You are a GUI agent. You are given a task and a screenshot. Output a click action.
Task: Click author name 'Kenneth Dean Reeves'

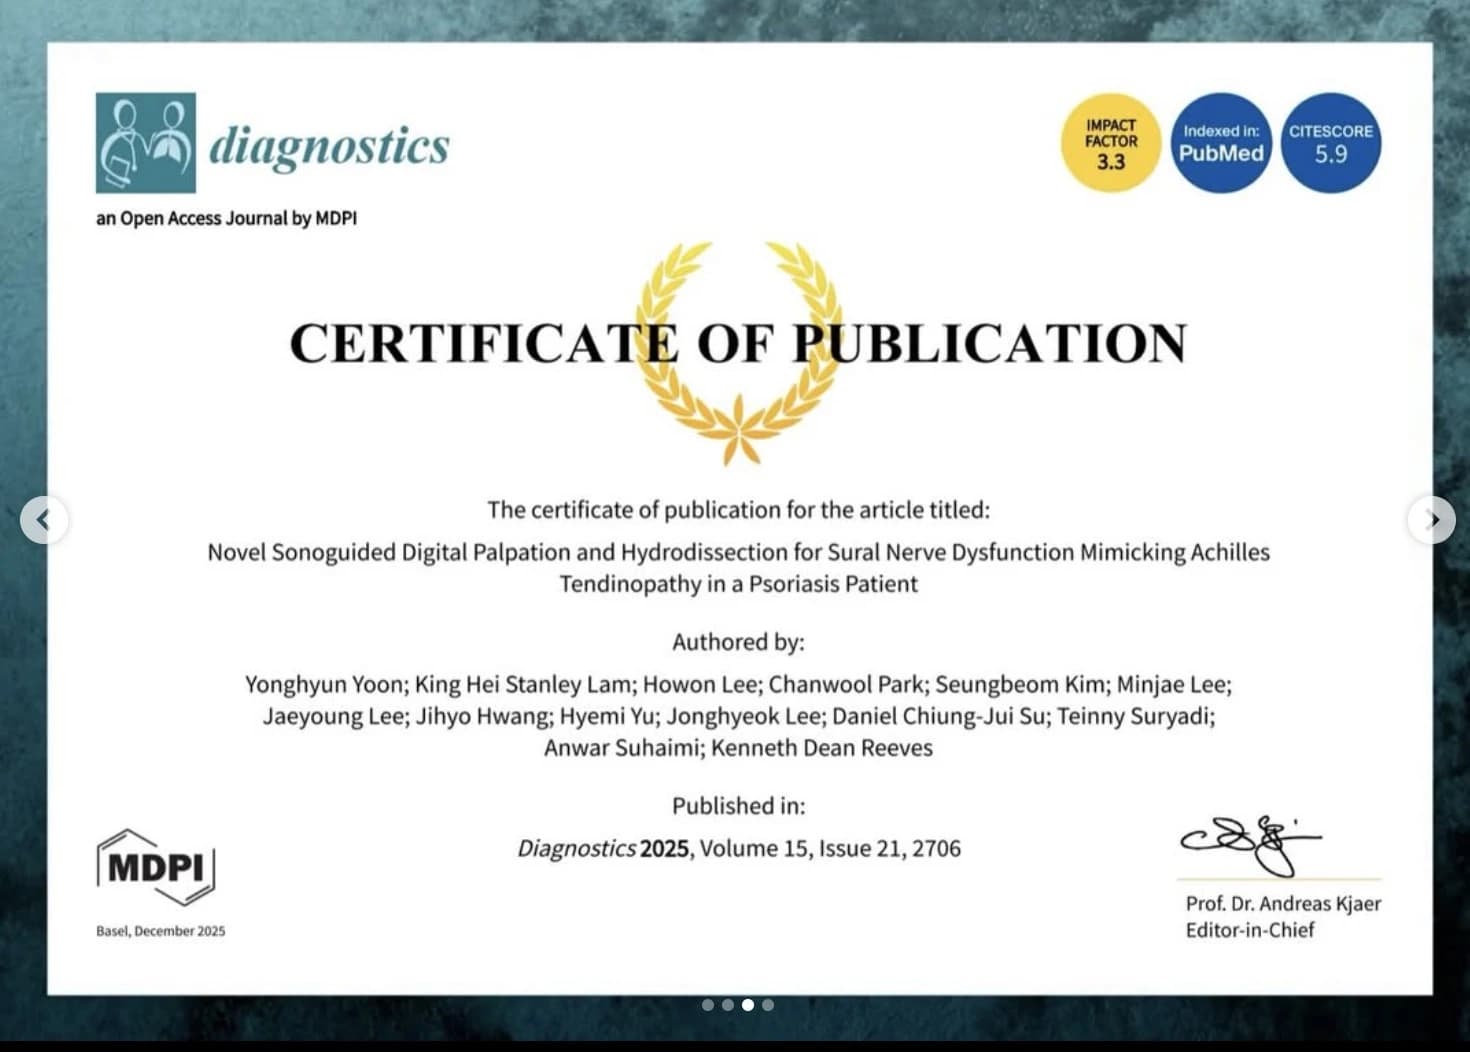pos(822,748)
